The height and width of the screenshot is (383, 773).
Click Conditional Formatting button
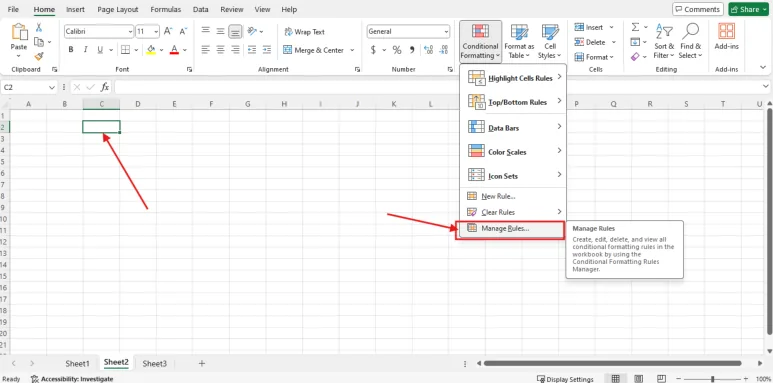(x=480, y=41)
